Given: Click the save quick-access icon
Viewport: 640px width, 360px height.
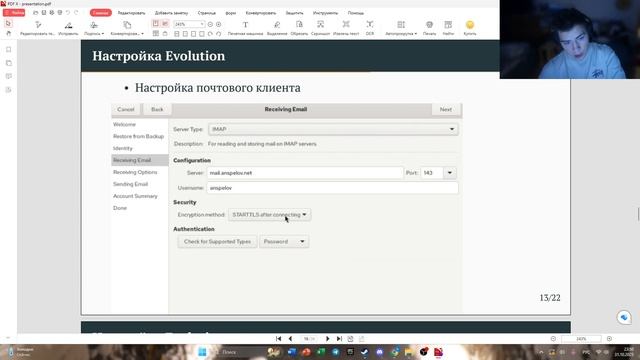Looking at the screenshot, I should click(44, 13).
